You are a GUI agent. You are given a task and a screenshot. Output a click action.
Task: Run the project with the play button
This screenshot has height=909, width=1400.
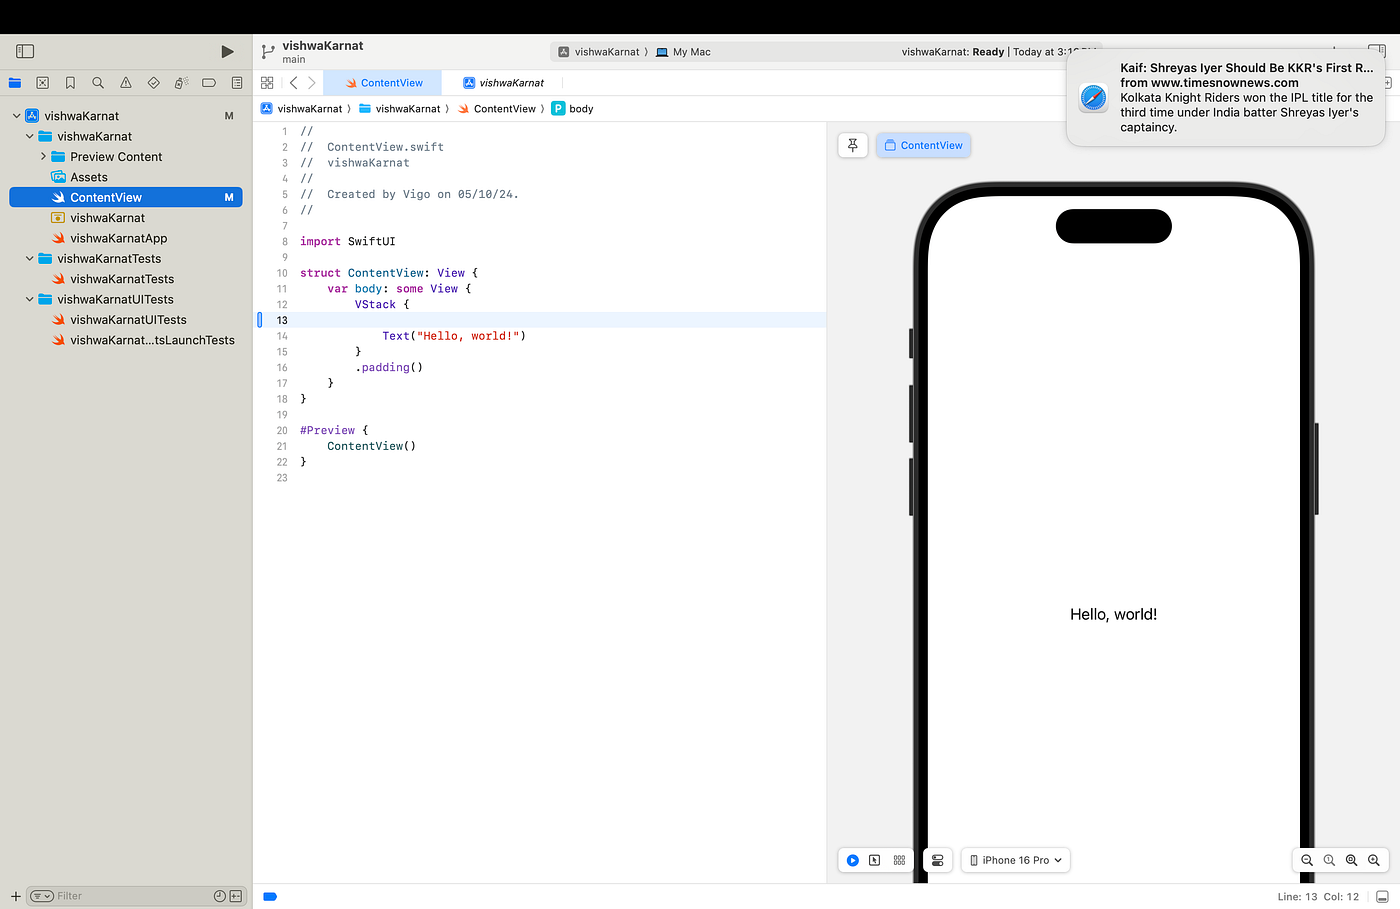tap(227, 51)
